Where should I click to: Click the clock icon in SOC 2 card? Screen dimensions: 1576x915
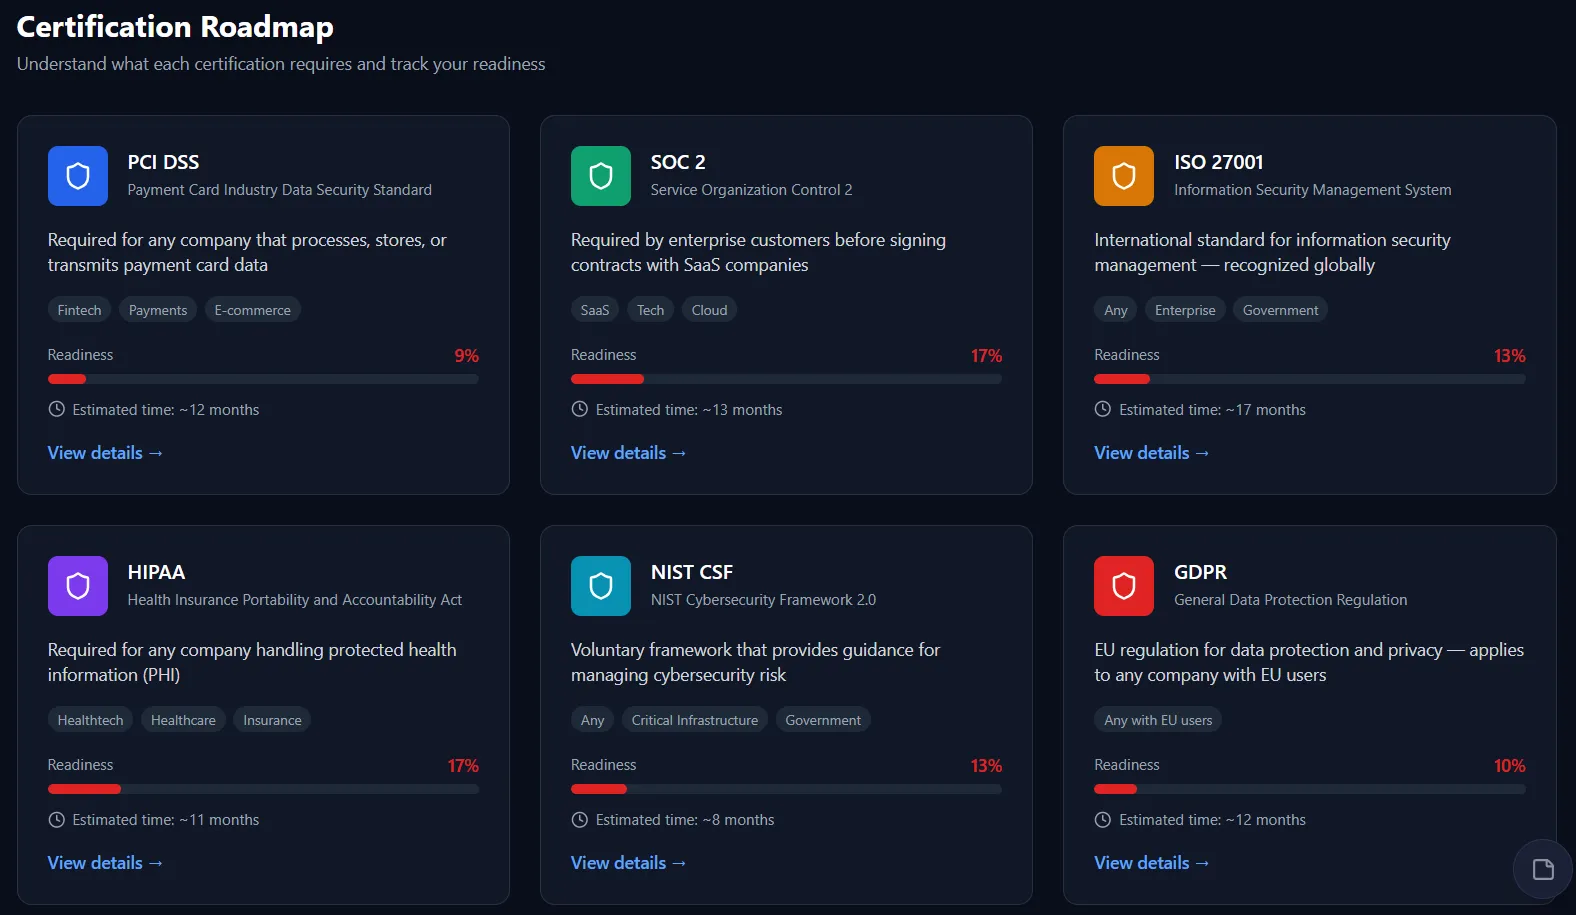(580, 409)
